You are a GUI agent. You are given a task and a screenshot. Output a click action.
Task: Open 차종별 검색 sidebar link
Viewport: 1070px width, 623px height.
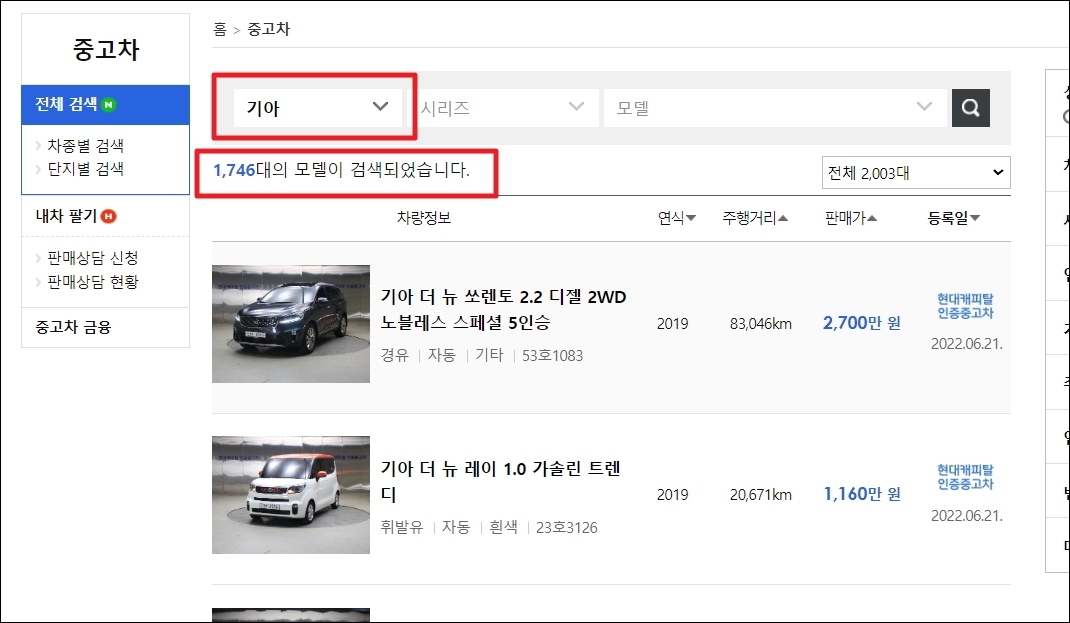pyautogui.click(x=85, y=145)
